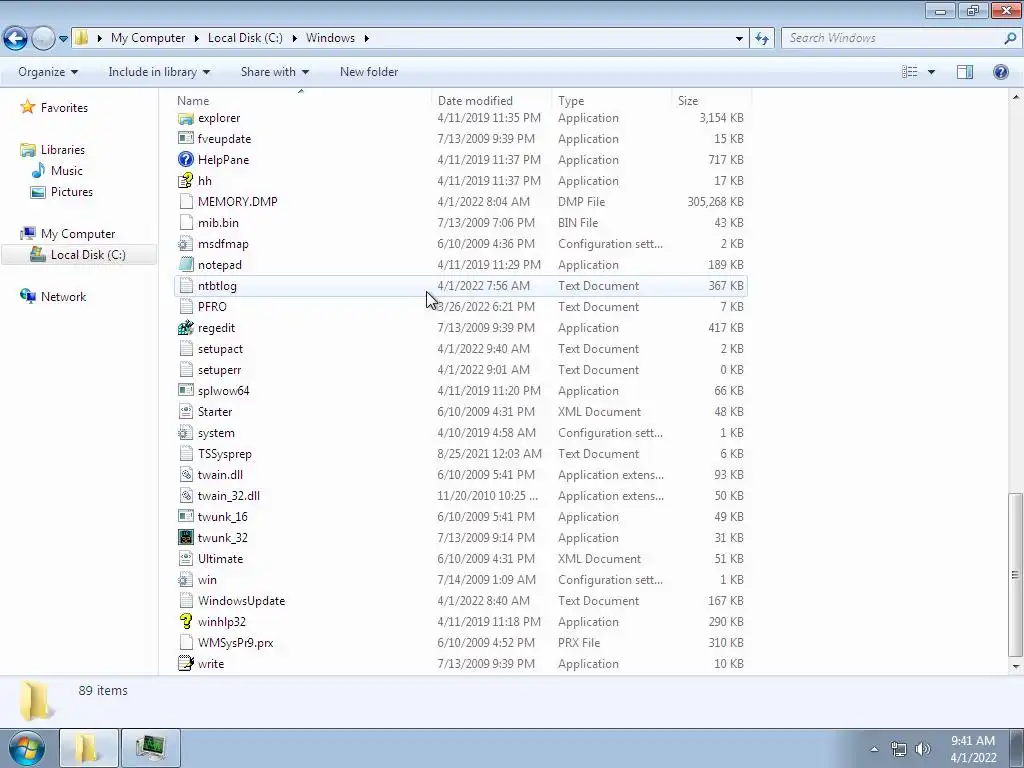Open the address bar history dropdown
The height and width of the screenshot is (768, 1024).
point(739,39)
